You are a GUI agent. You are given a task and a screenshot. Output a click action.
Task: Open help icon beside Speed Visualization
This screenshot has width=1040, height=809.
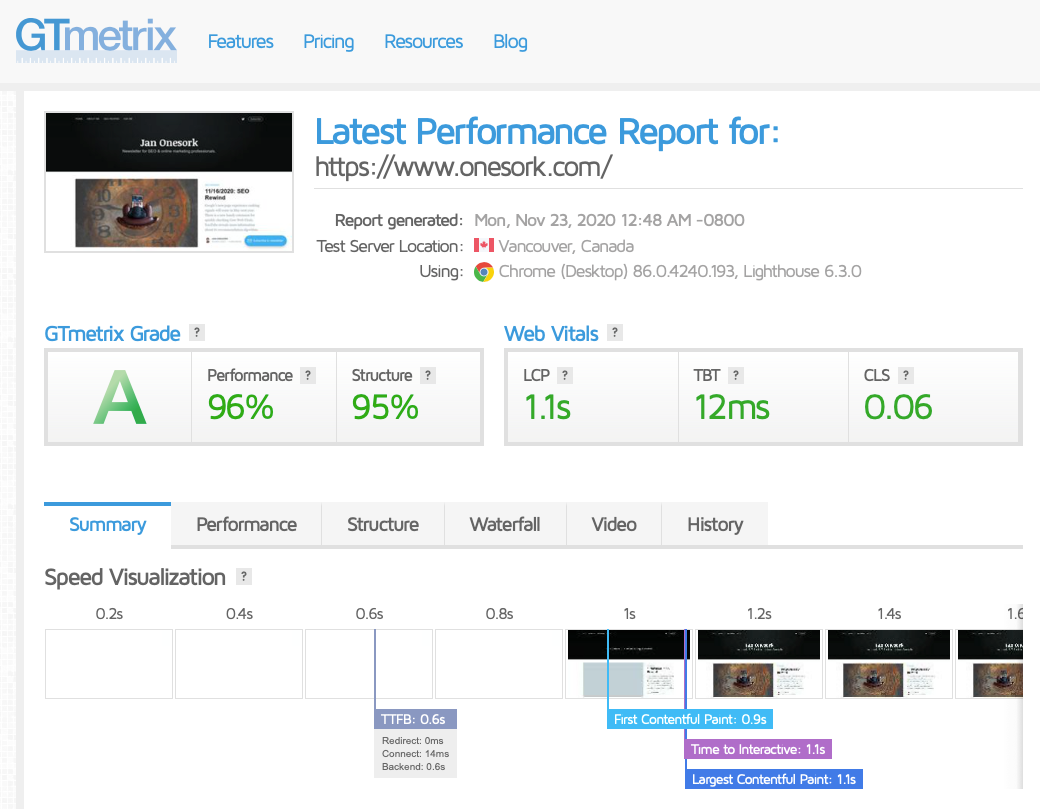pos(243,576)
